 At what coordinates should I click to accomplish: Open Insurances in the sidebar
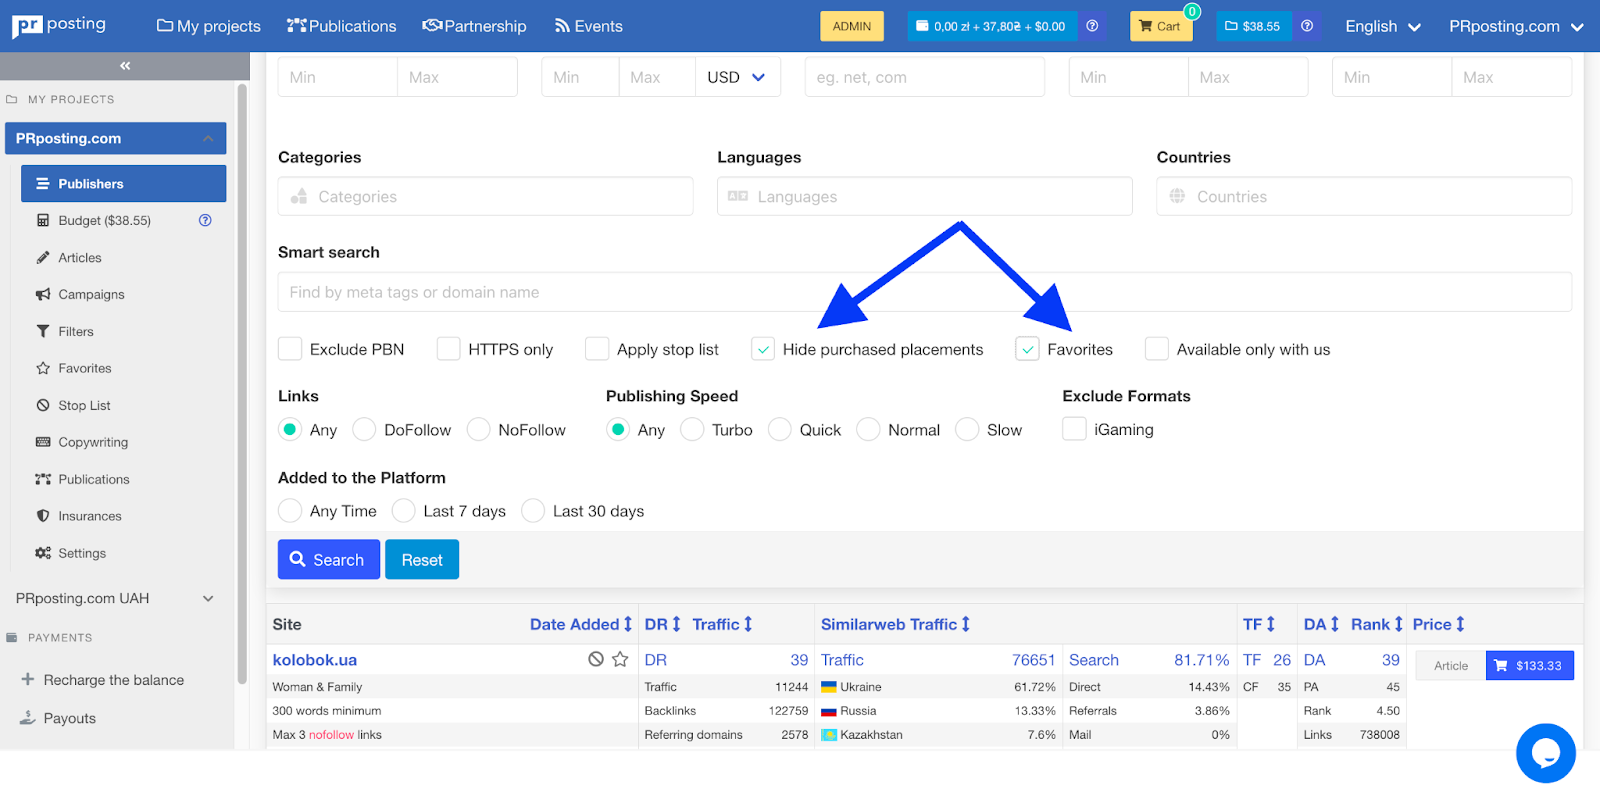click(x=90, y=517)
